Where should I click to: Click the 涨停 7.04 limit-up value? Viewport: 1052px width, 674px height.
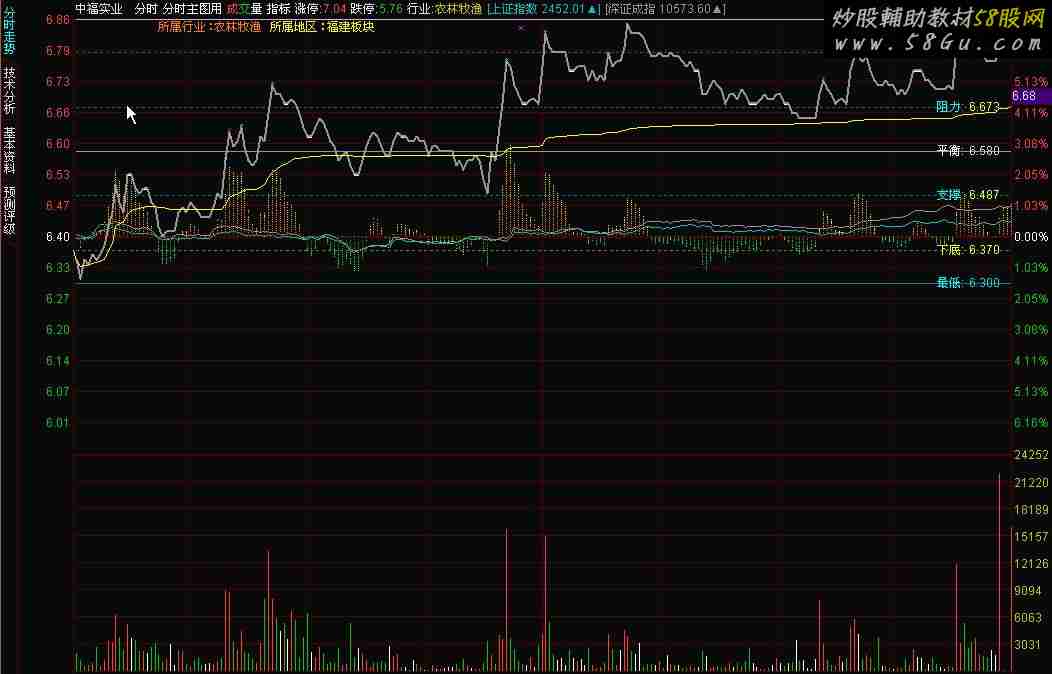[320, 9]
